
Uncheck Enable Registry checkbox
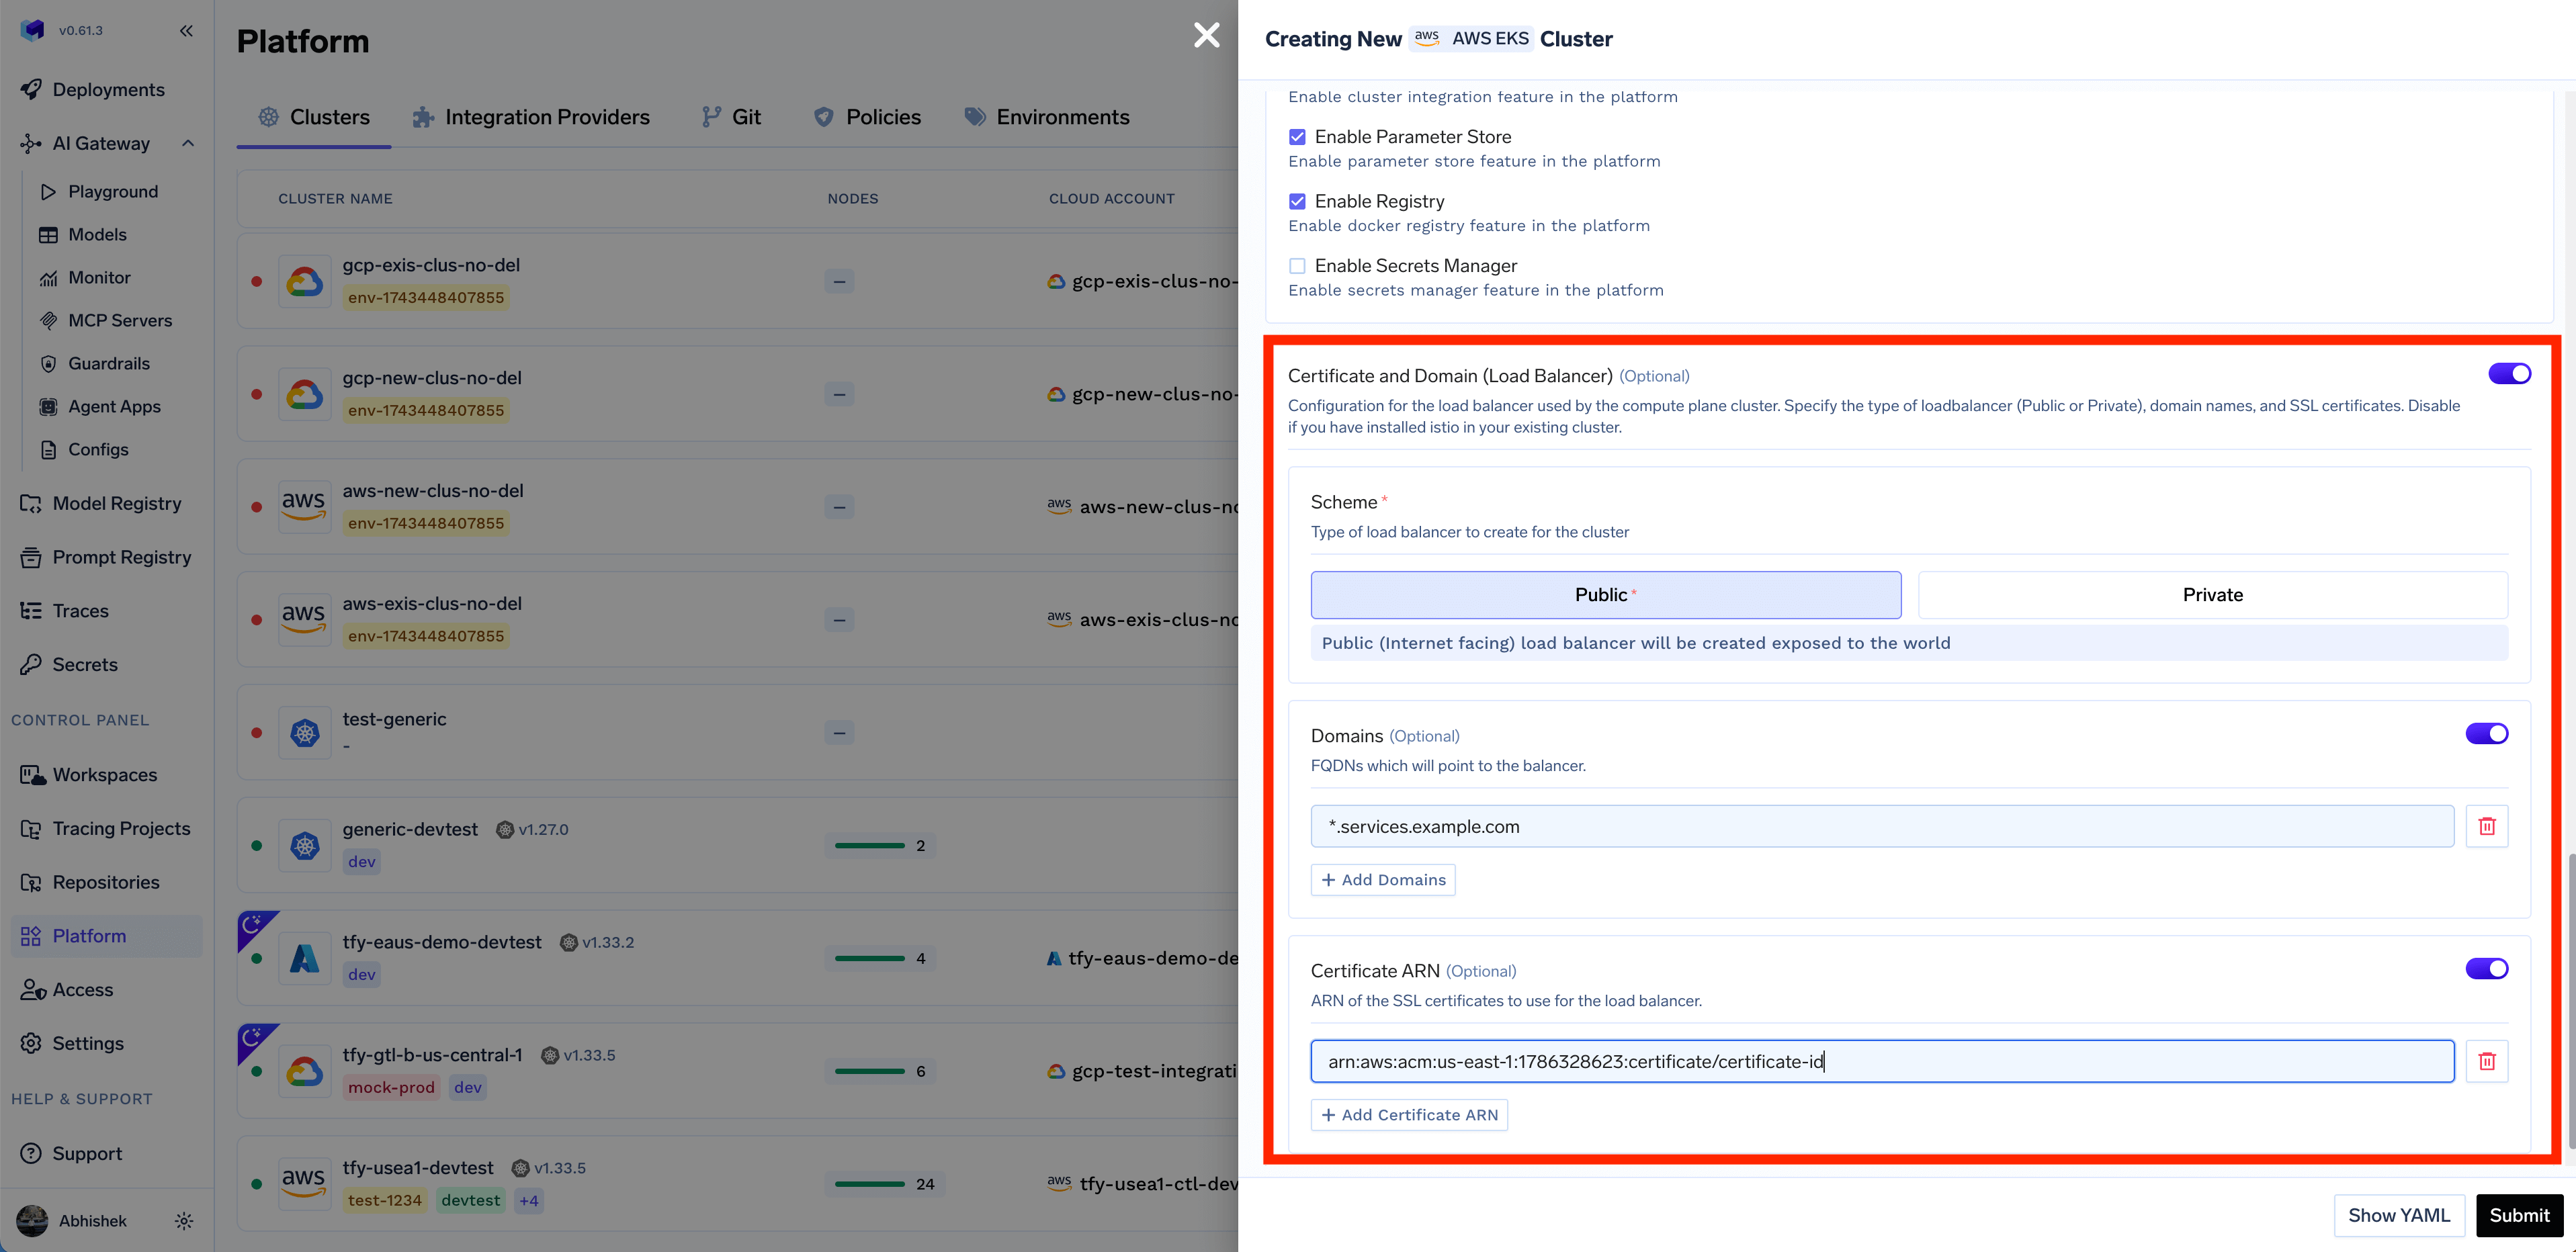pyautogui.click(x=1297, y=201)
